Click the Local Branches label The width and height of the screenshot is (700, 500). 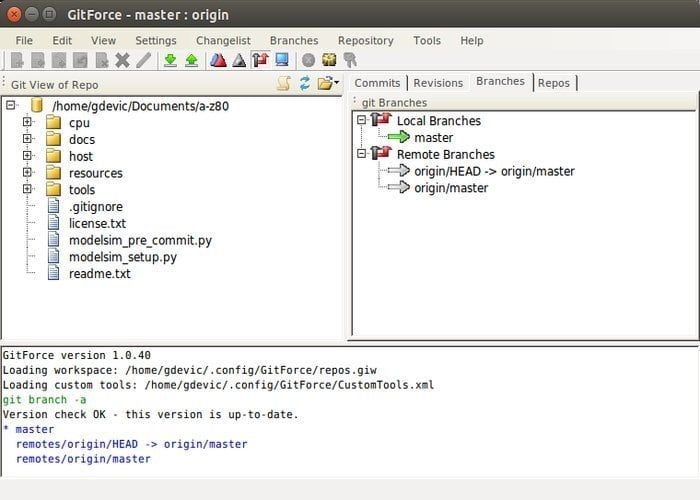(x=439, y=121)
